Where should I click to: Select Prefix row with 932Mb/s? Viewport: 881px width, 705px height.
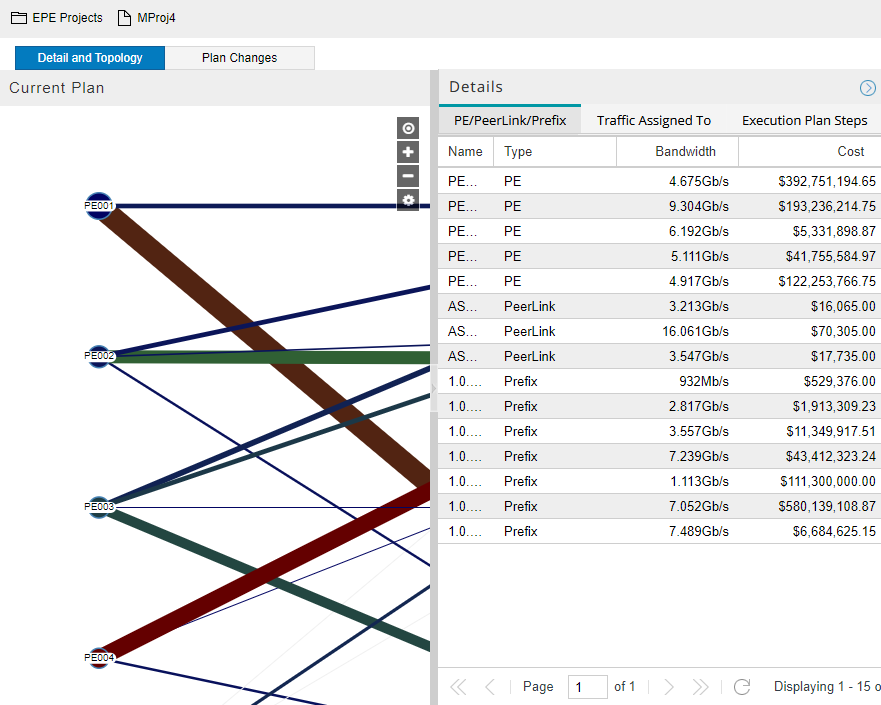pyautogui.click(x=660, y=381)
